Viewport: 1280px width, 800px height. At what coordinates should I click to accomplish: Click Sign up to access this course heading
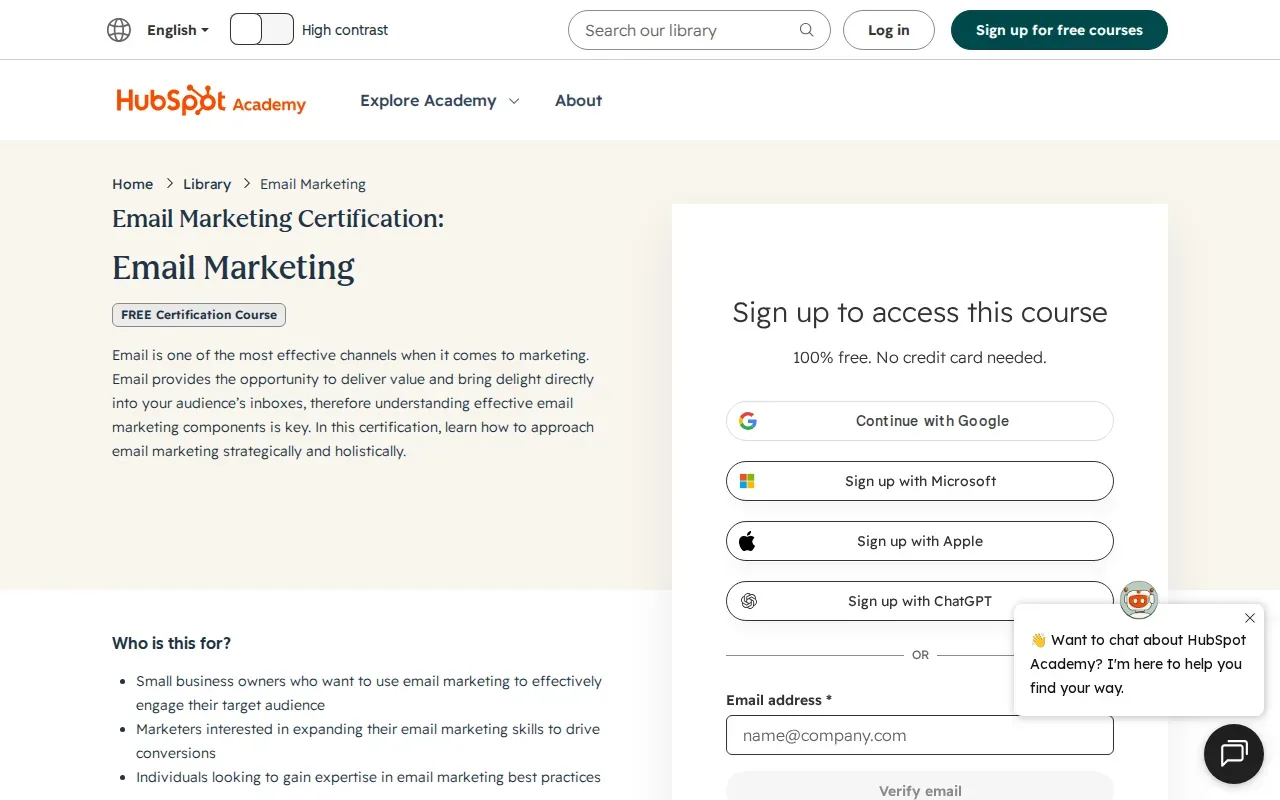[x=920, y=312]
